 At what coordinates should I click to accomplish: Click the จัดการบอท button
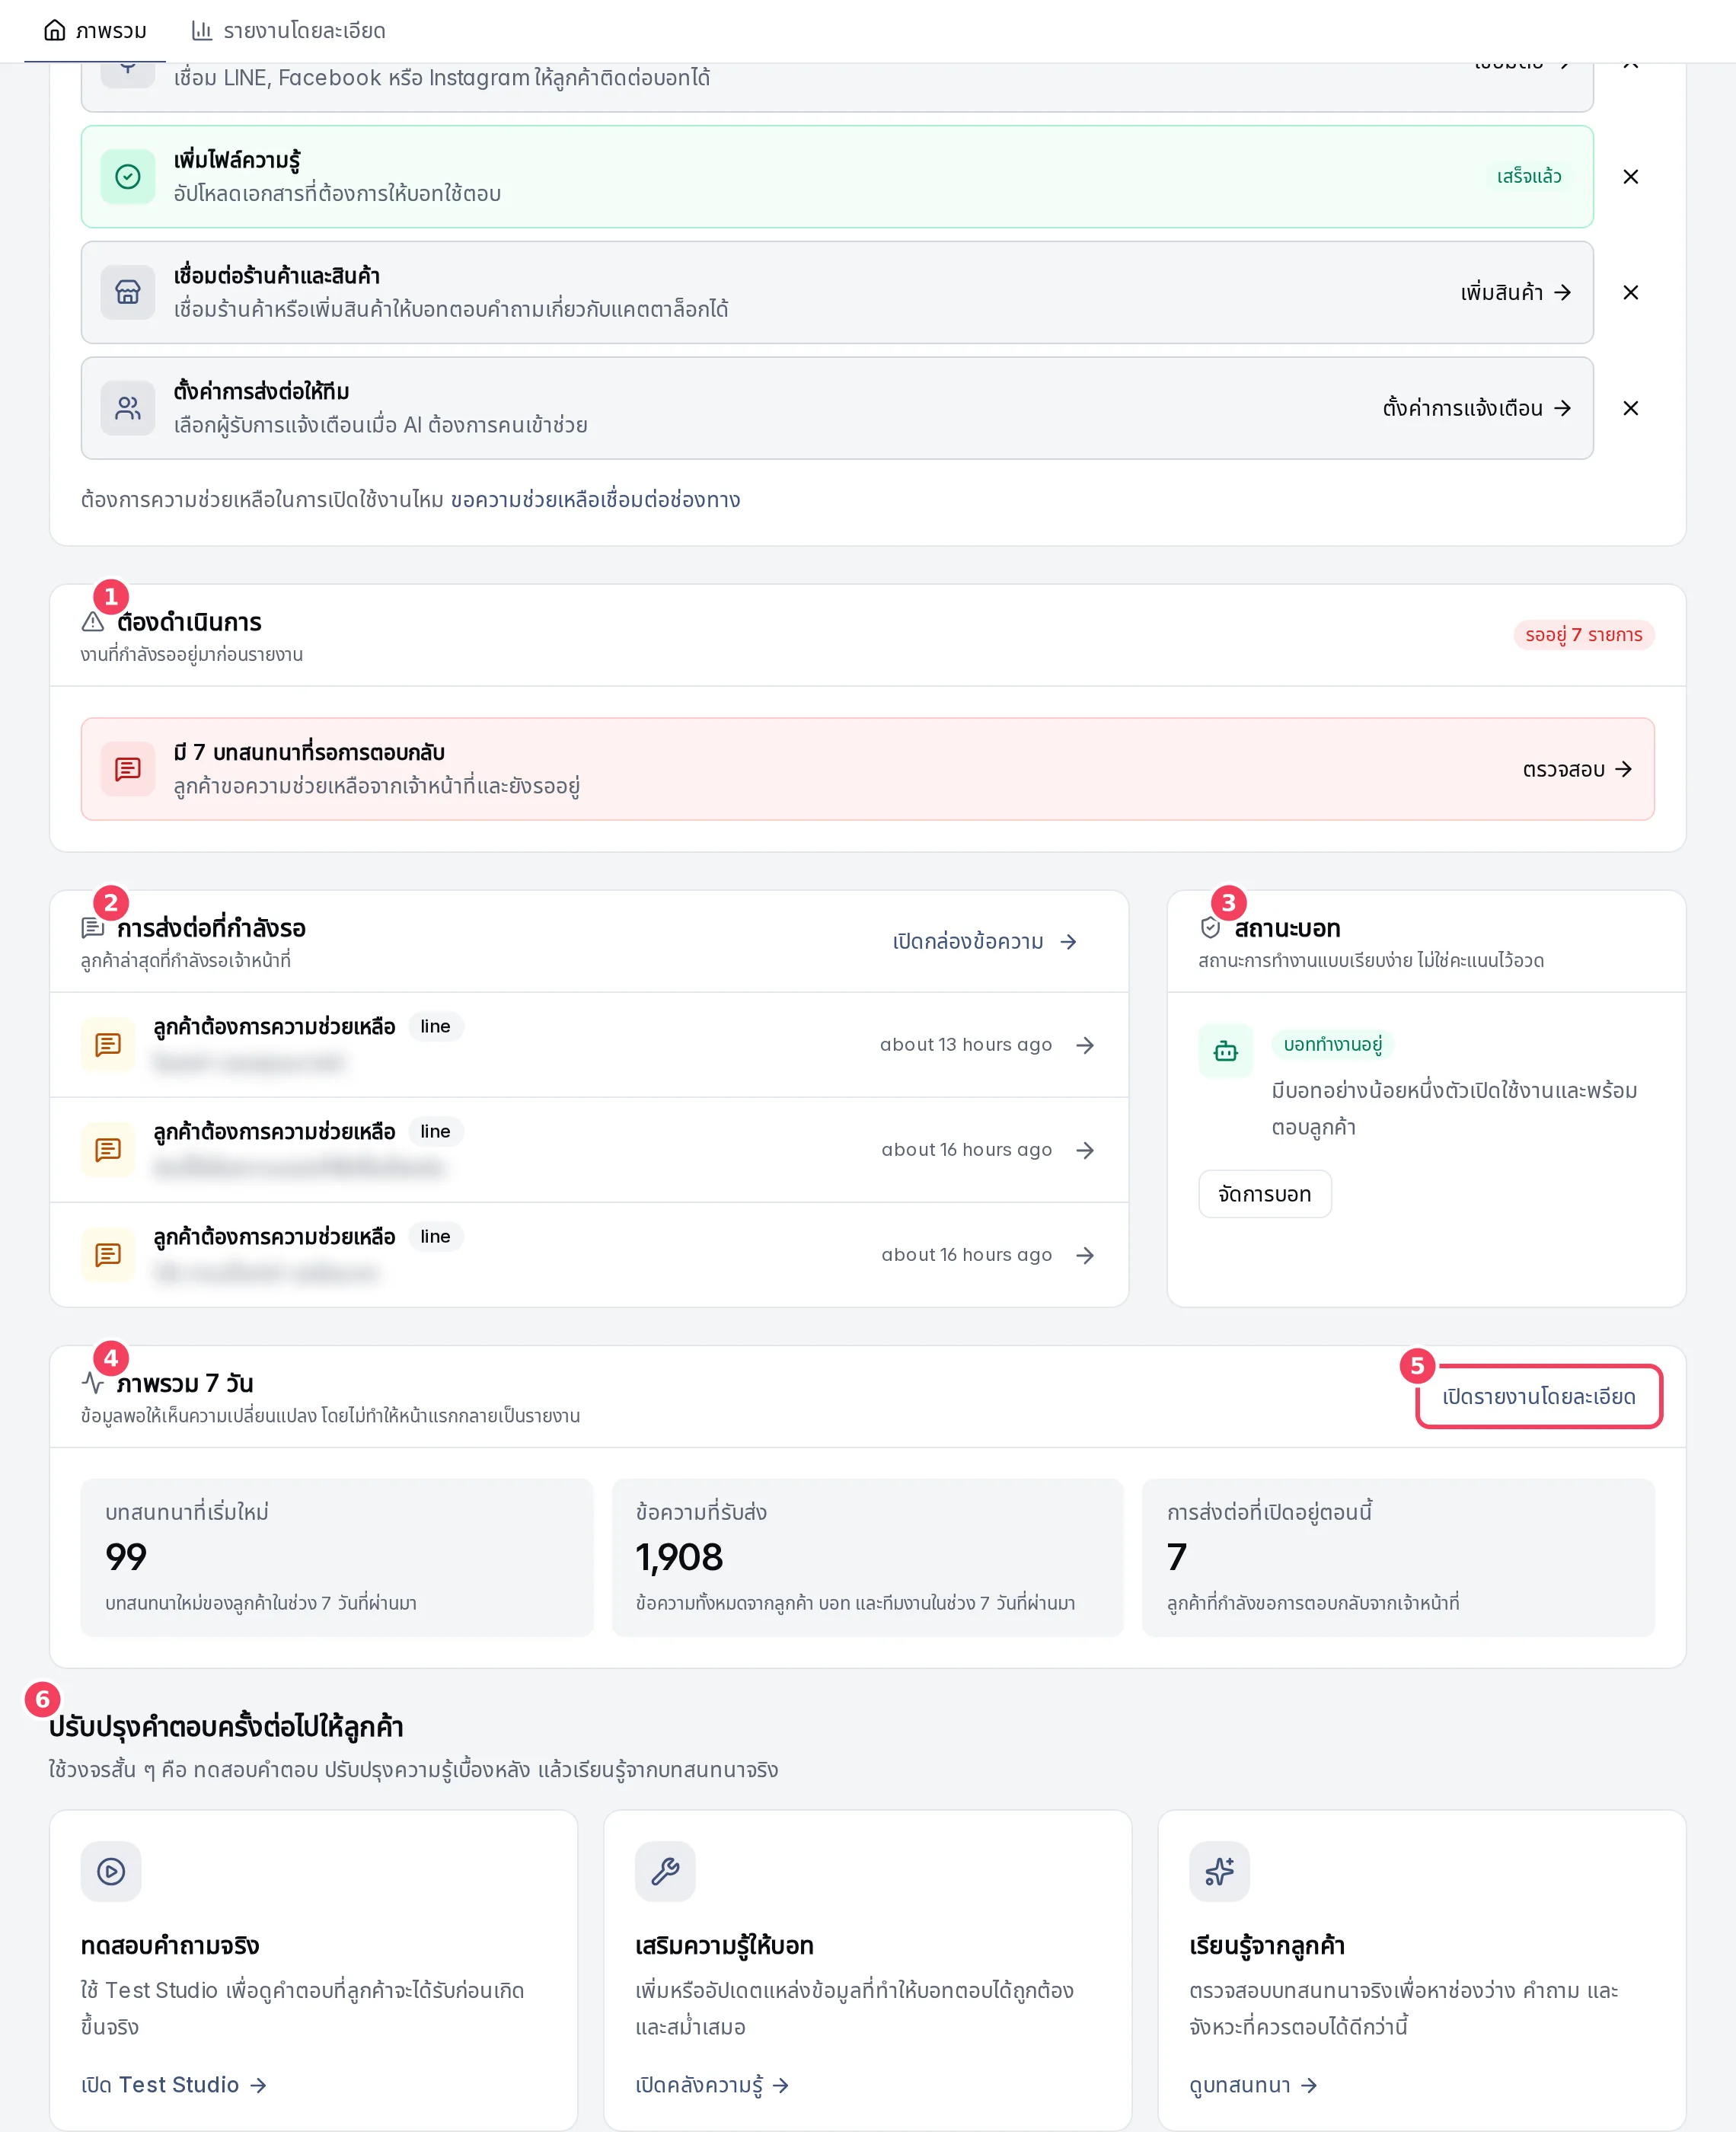click(1264, 1194)
